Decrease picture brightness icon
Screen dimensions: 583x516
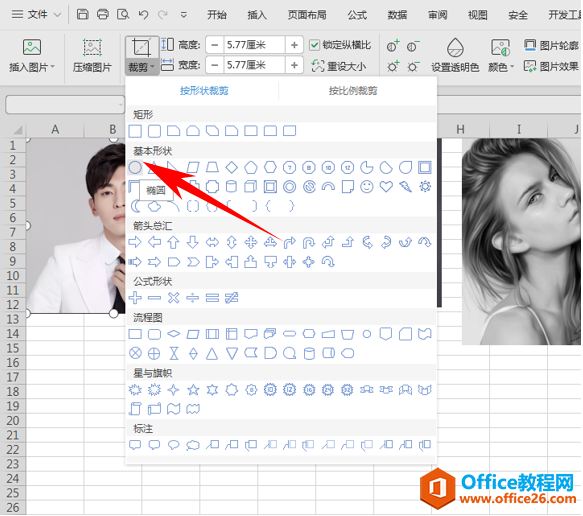click(x=413, y=67)
